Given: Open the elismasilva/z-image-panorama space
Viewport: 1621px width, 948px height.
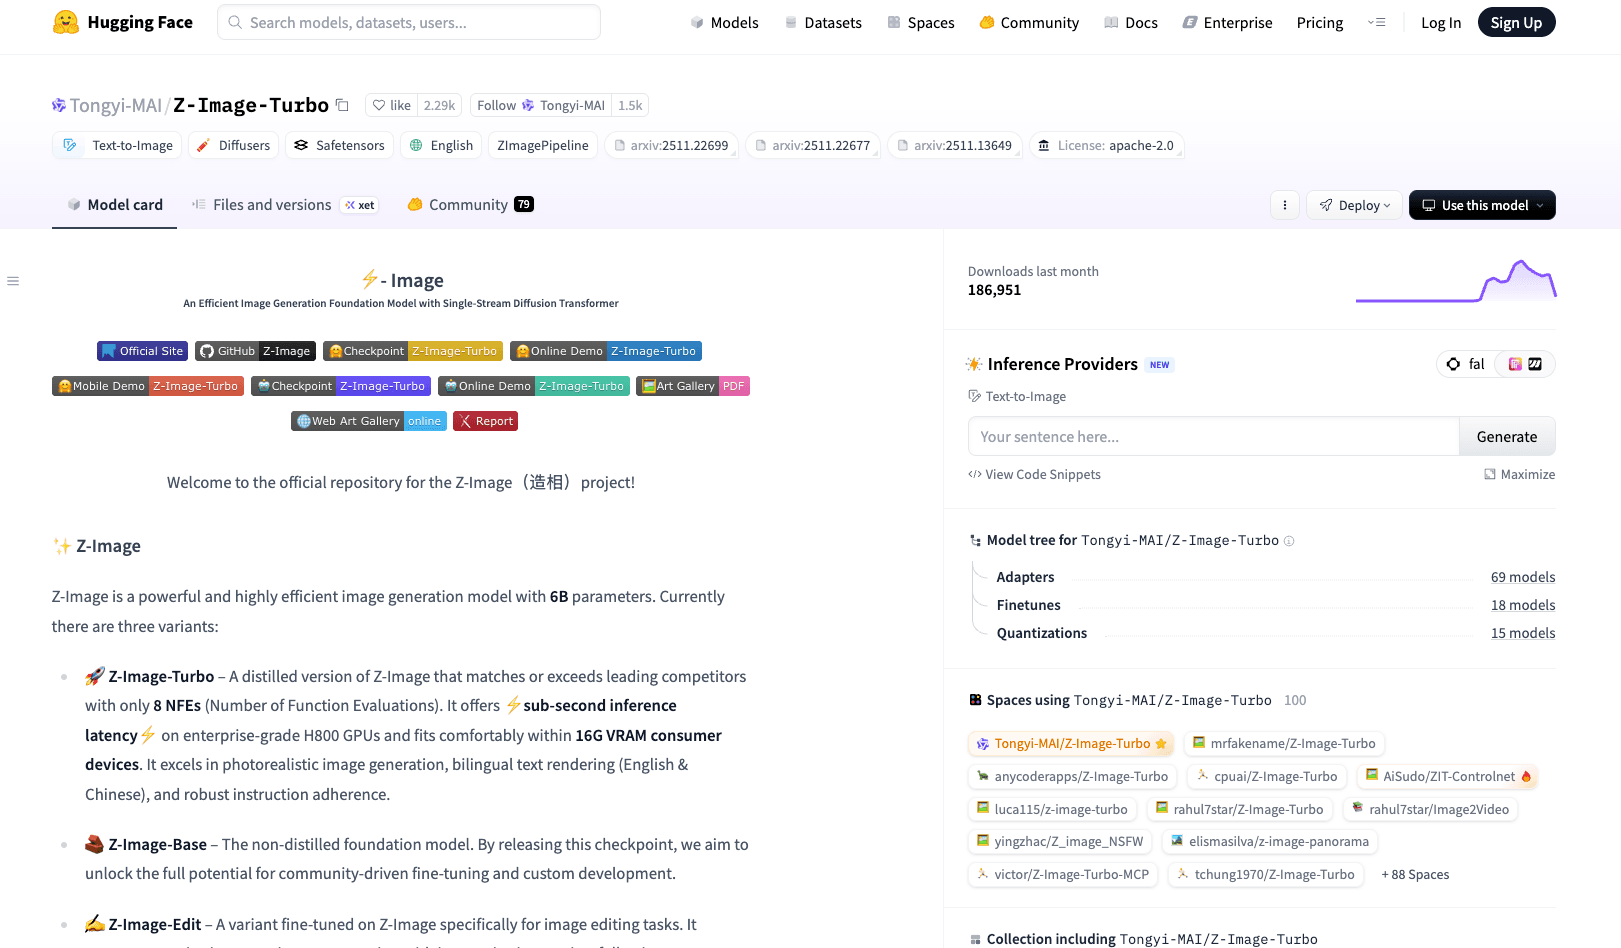Looking at the screenshot, I should coord(1270,841).
